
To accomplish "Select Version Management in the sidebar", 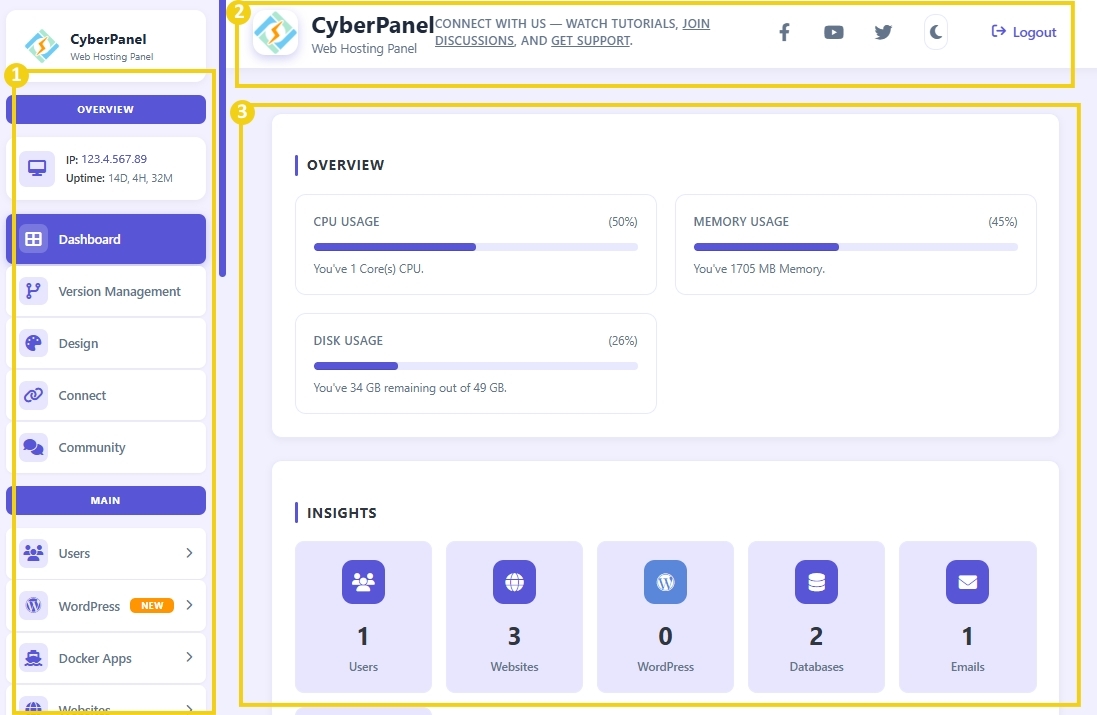I will 110,291.
